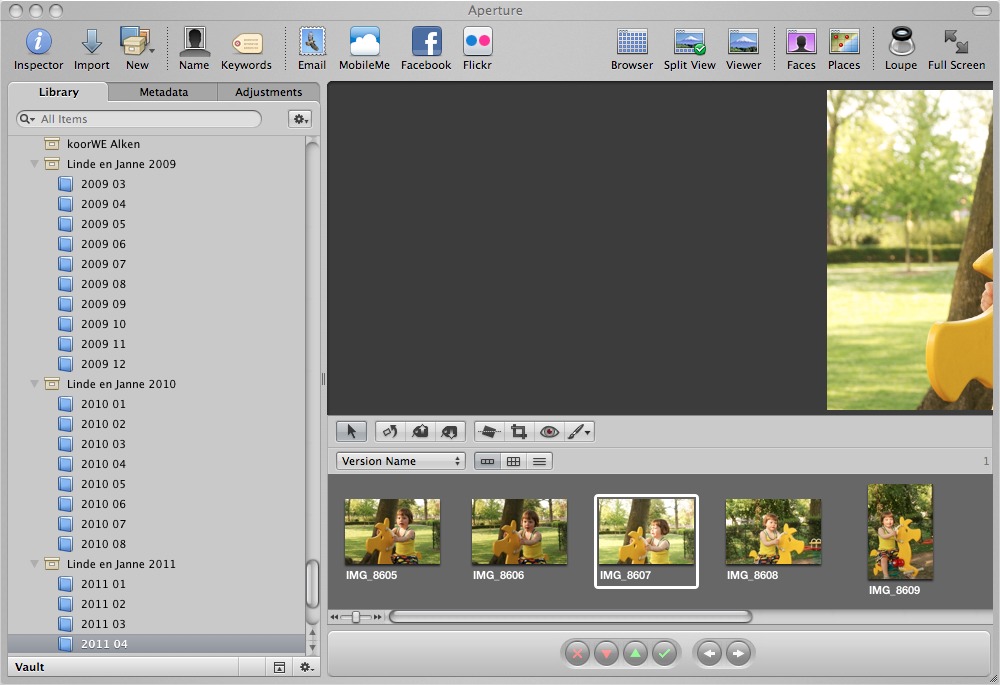Switch to the Adjustments tab
Image resolution: width=1000 pixels, height=685 pixels.
point(268,92)
